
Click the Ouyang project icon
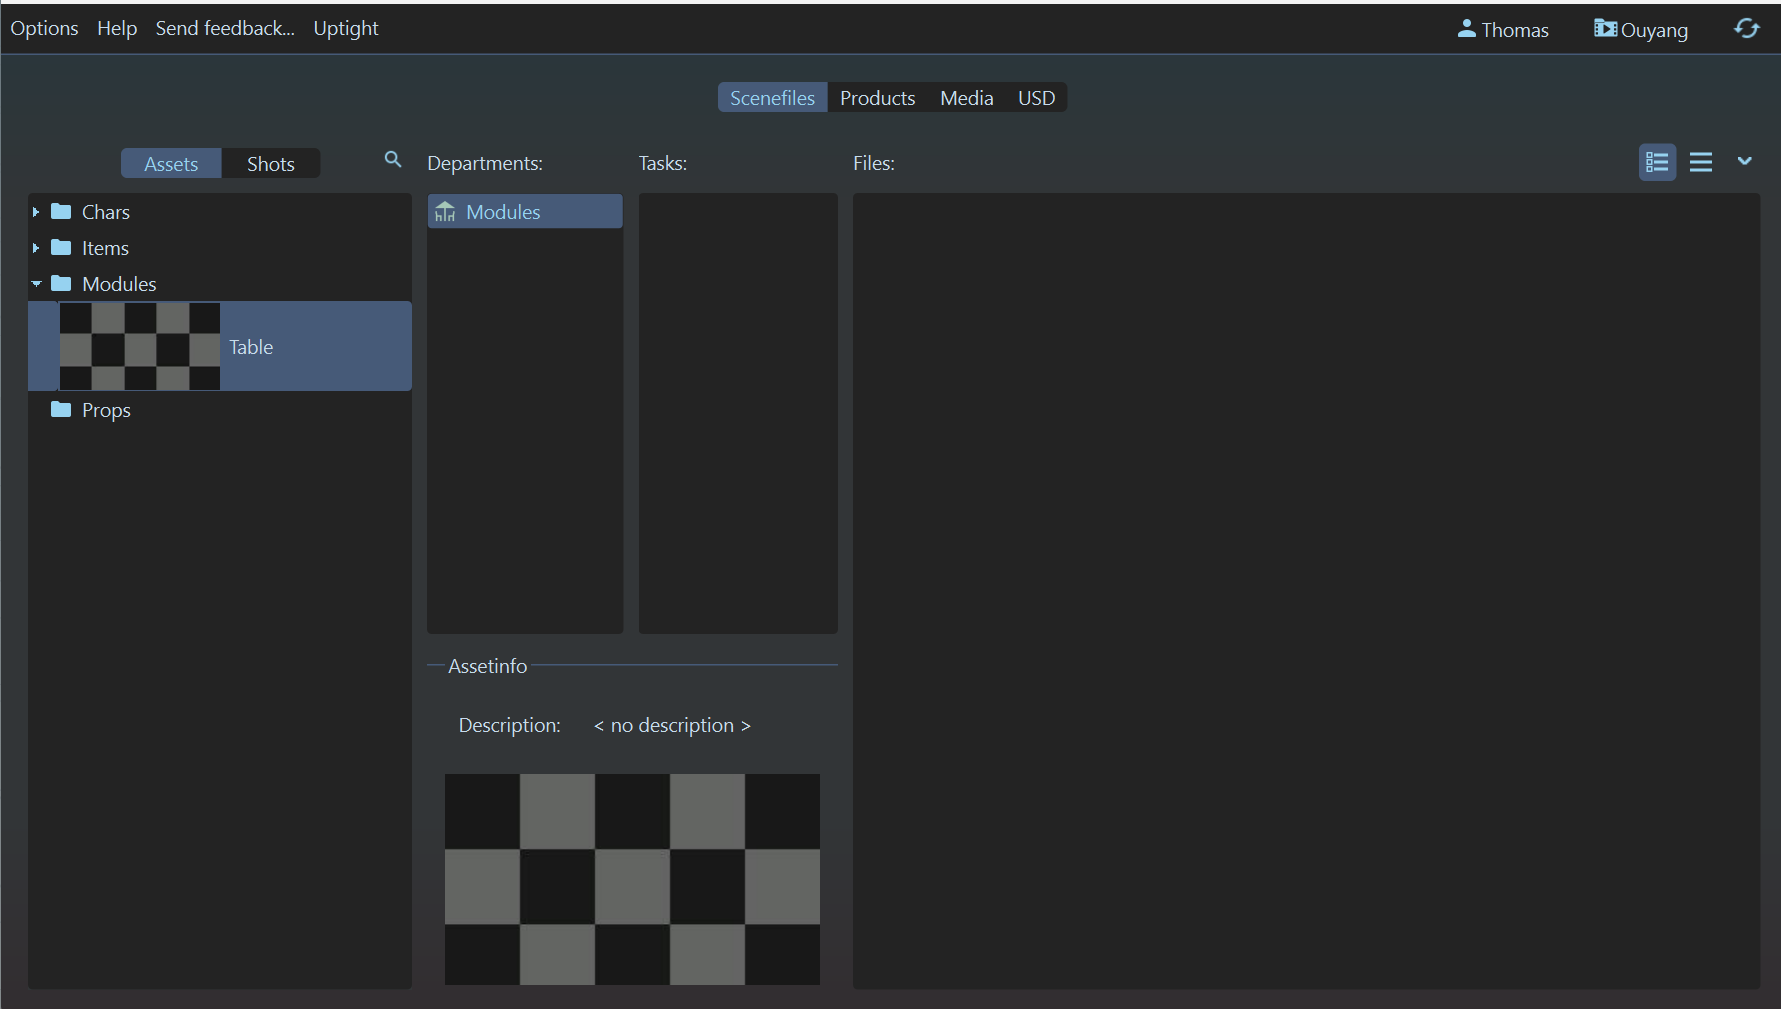1605,29
